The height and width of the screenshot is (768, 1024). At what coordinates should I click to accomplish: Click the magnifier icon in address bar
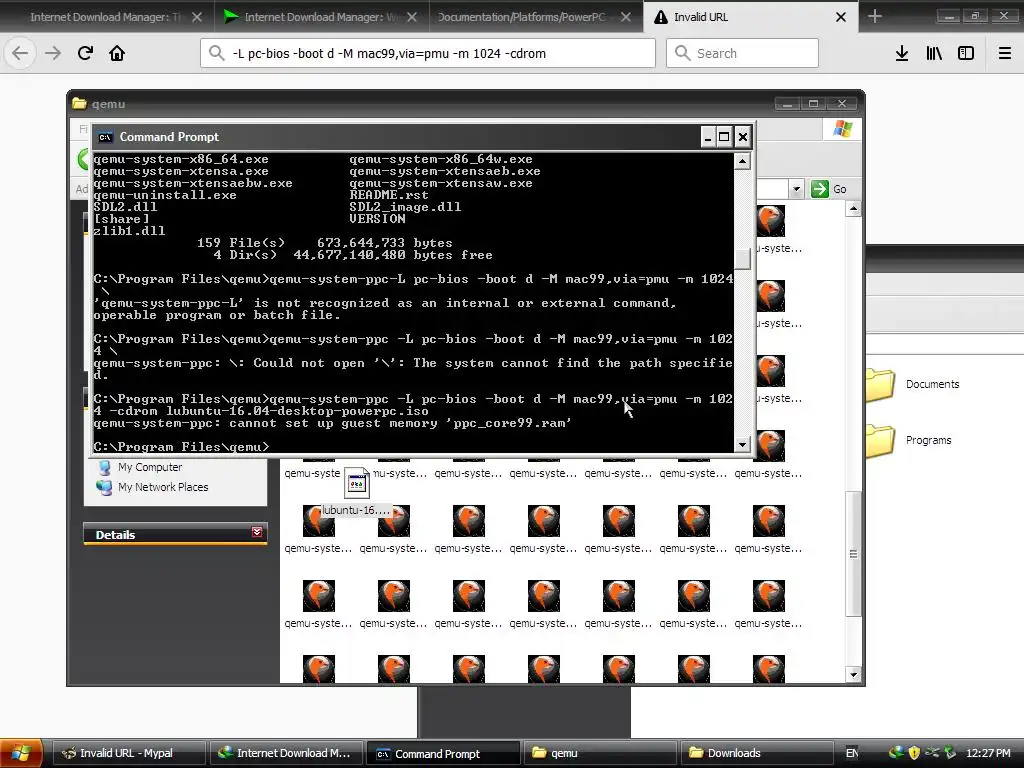(x=217, y=53)
